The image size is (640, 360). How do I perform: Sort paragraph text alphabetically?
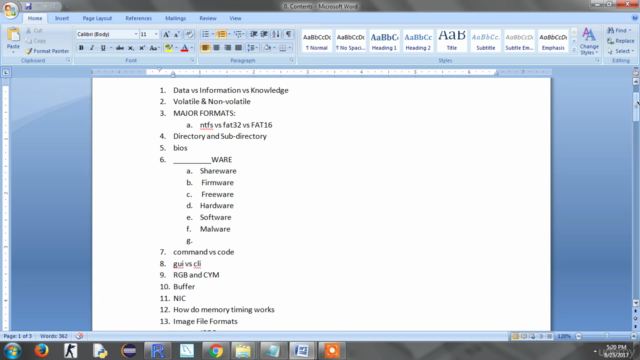click(x=276, y=34)
